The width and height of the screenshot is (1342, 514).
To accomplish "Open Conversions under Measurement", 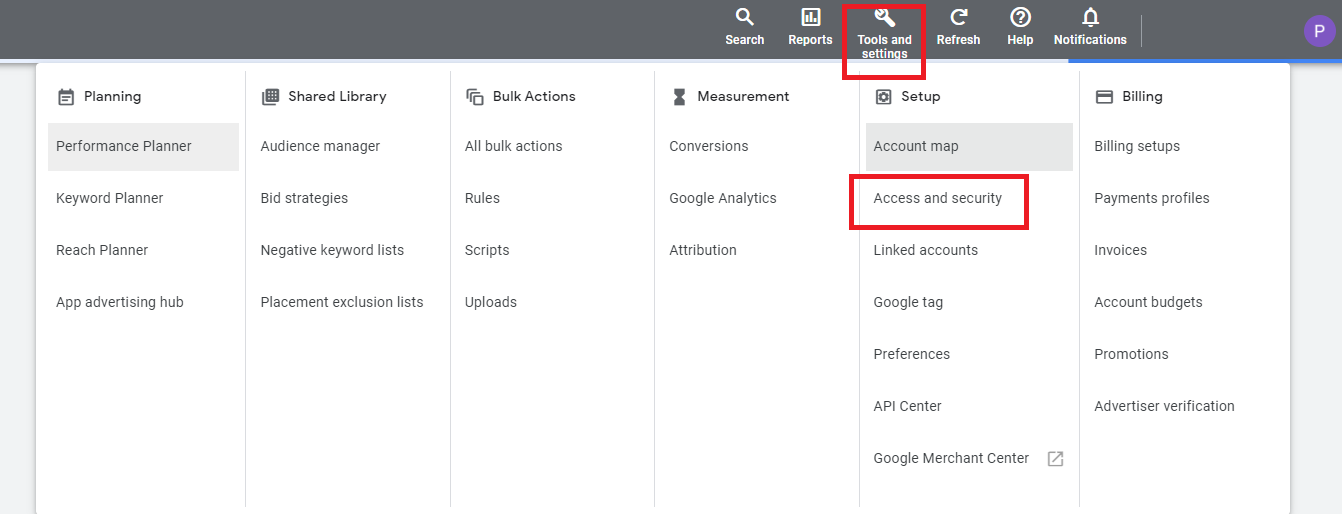I will coord(709,146).
